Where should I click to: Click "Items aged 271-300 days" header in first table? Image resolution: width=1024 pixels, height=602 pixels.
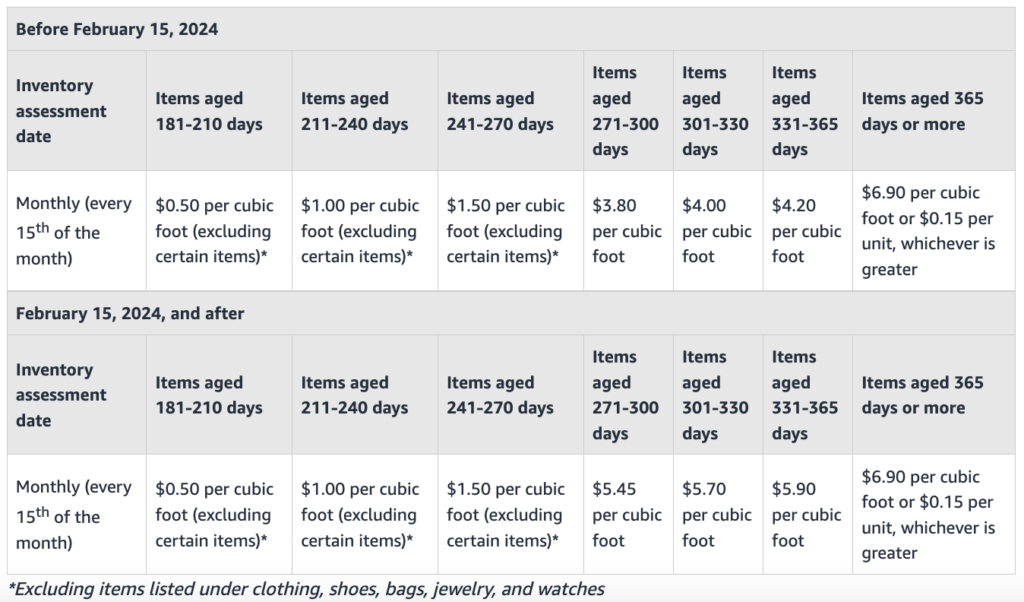pos(626,111)
